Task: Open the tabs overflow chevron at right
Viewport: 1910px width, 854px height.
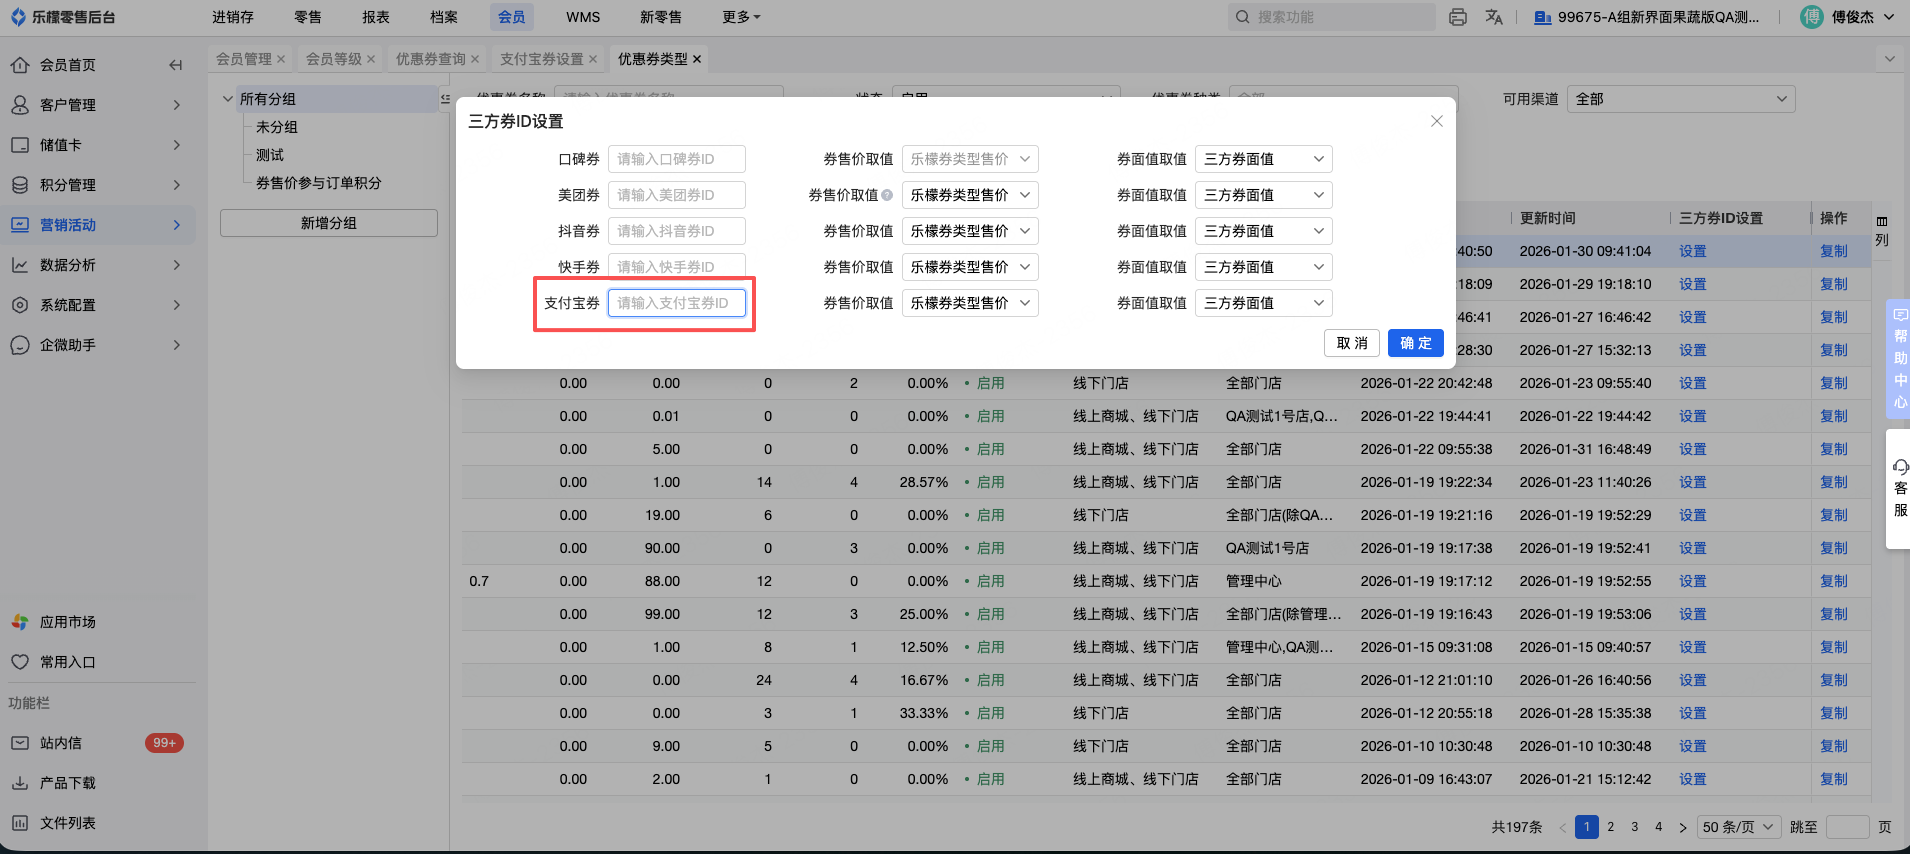Action: (1890, 59)
